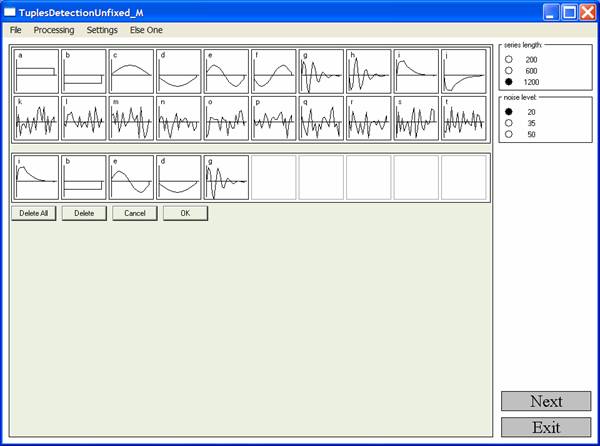Select pattern g in the chosen-sequence row

[226, 177]
